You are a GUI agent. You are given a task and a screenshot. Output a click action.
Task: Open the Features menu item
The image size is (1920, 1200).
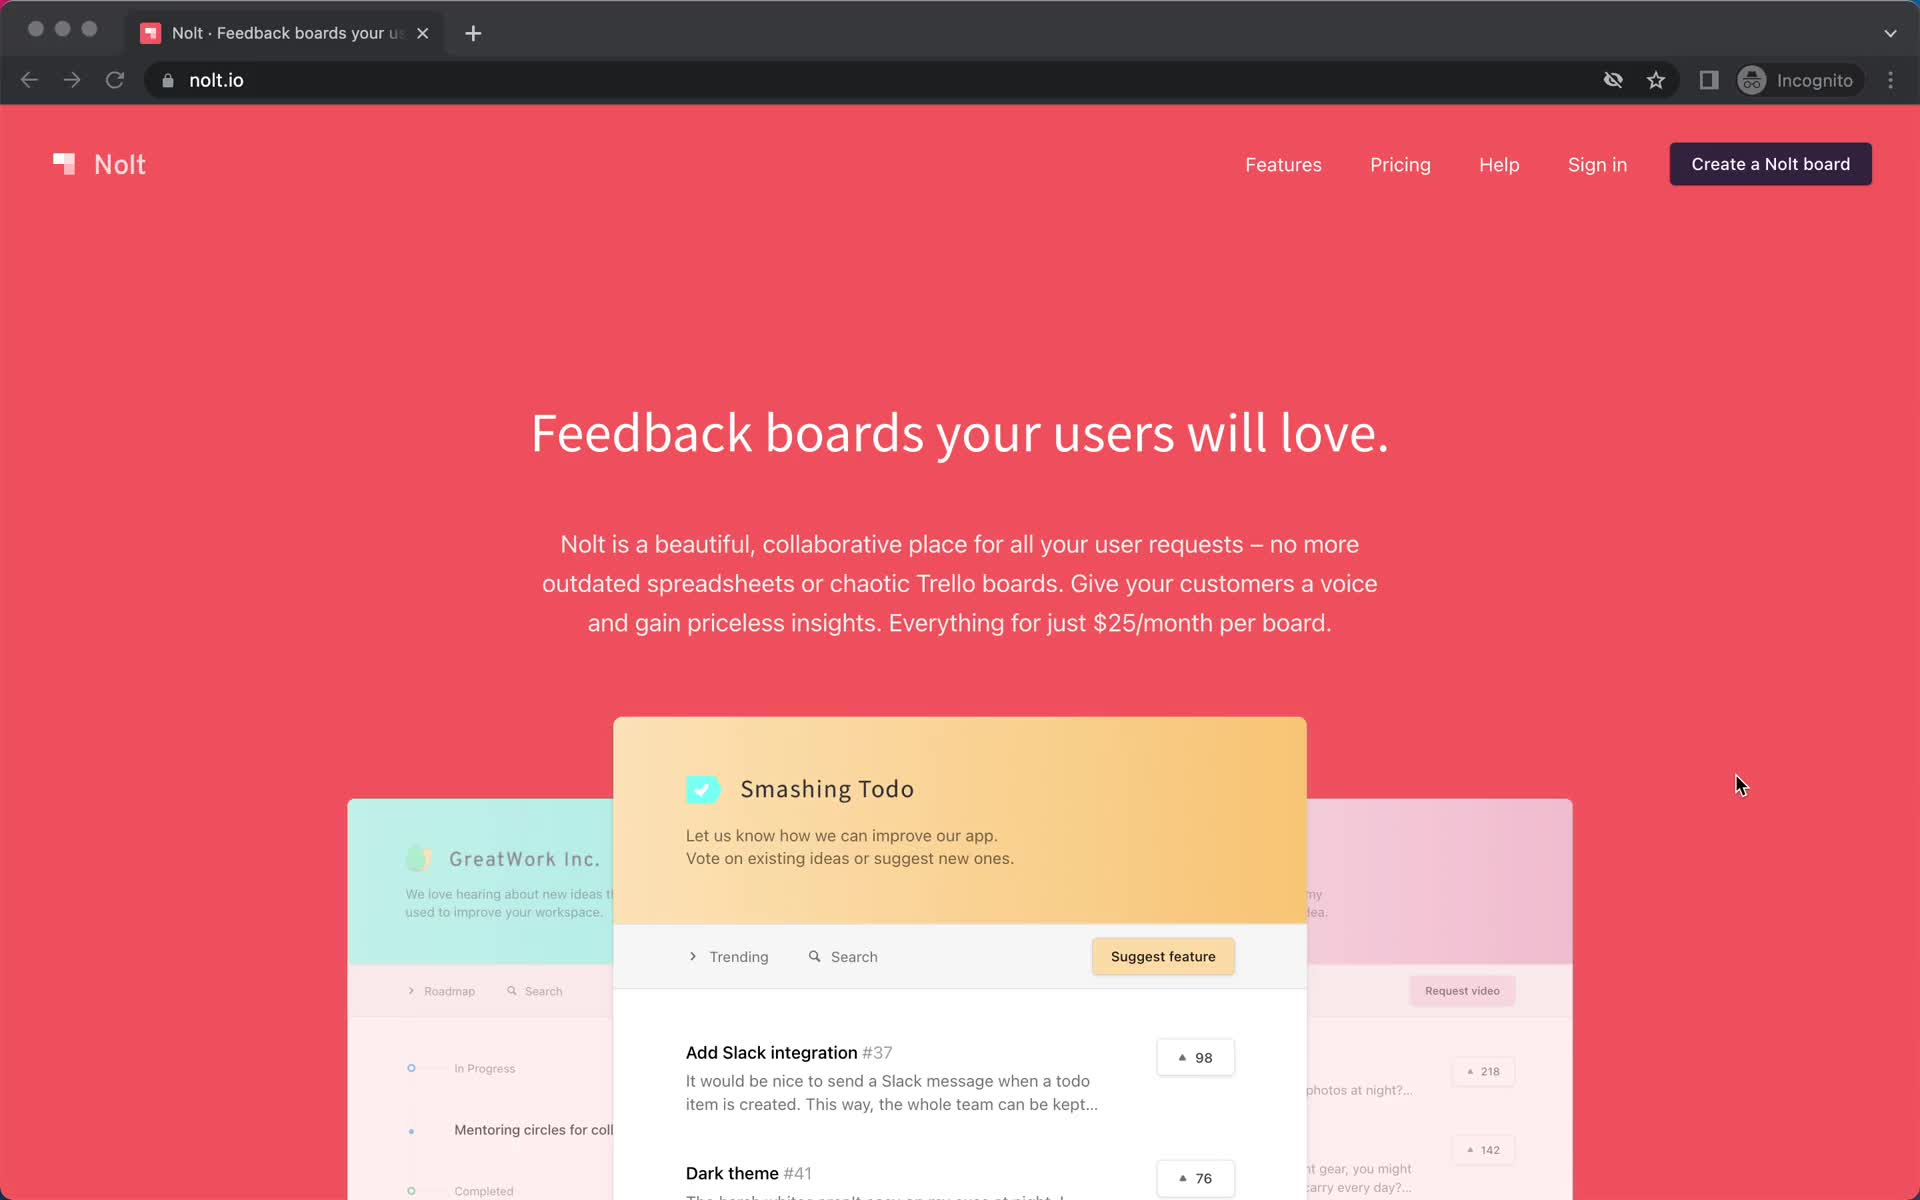tap(1283, 165)
